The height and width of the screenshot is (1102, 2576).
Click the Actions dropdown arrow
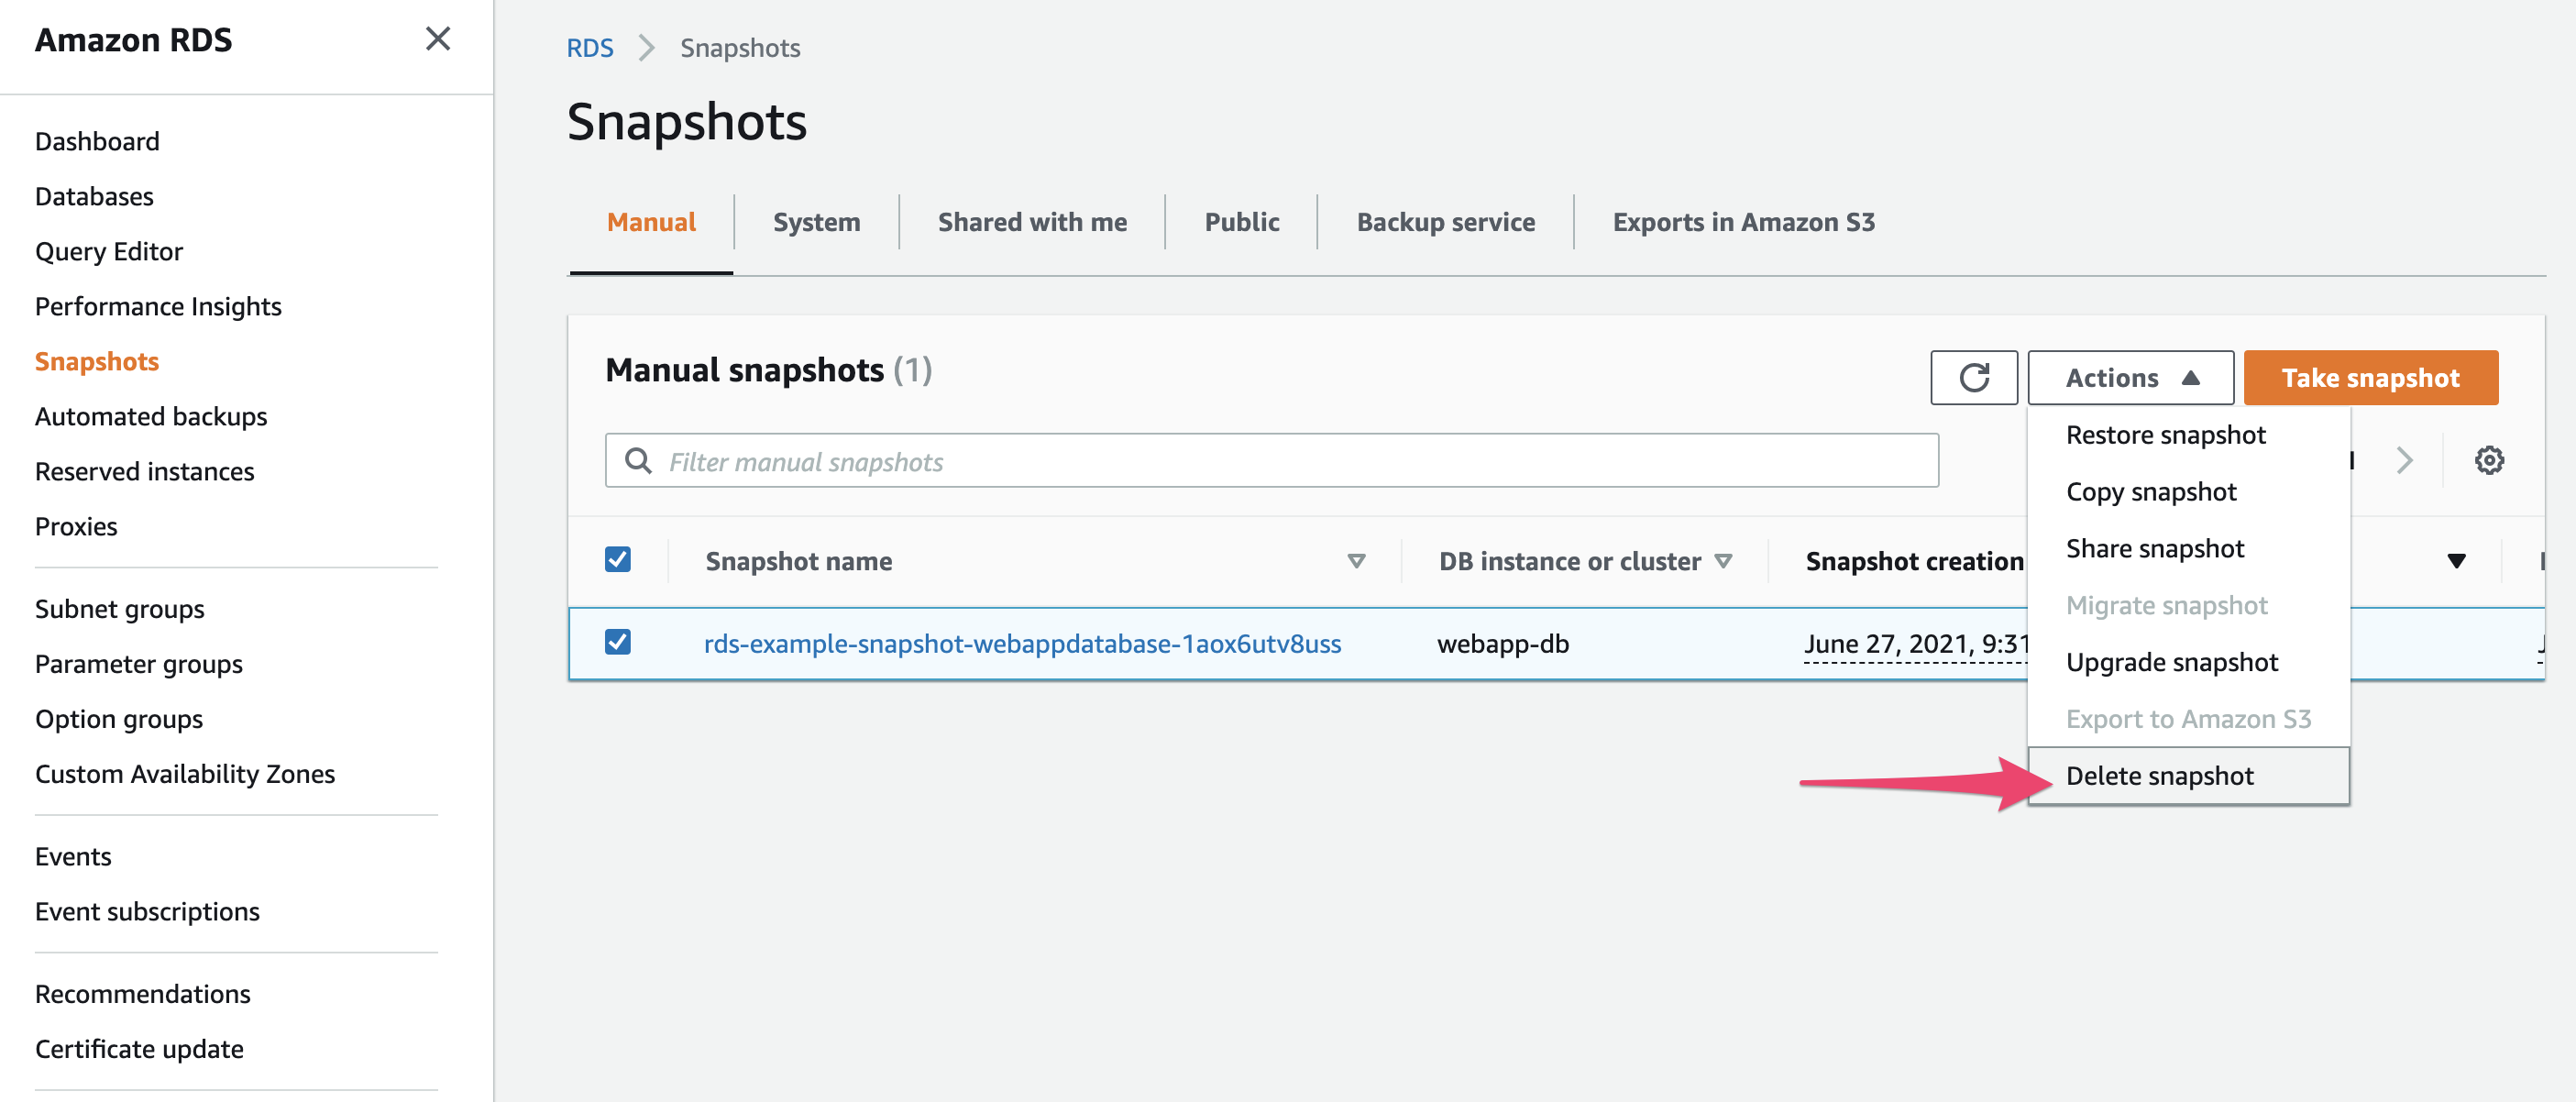[2193, 378]
